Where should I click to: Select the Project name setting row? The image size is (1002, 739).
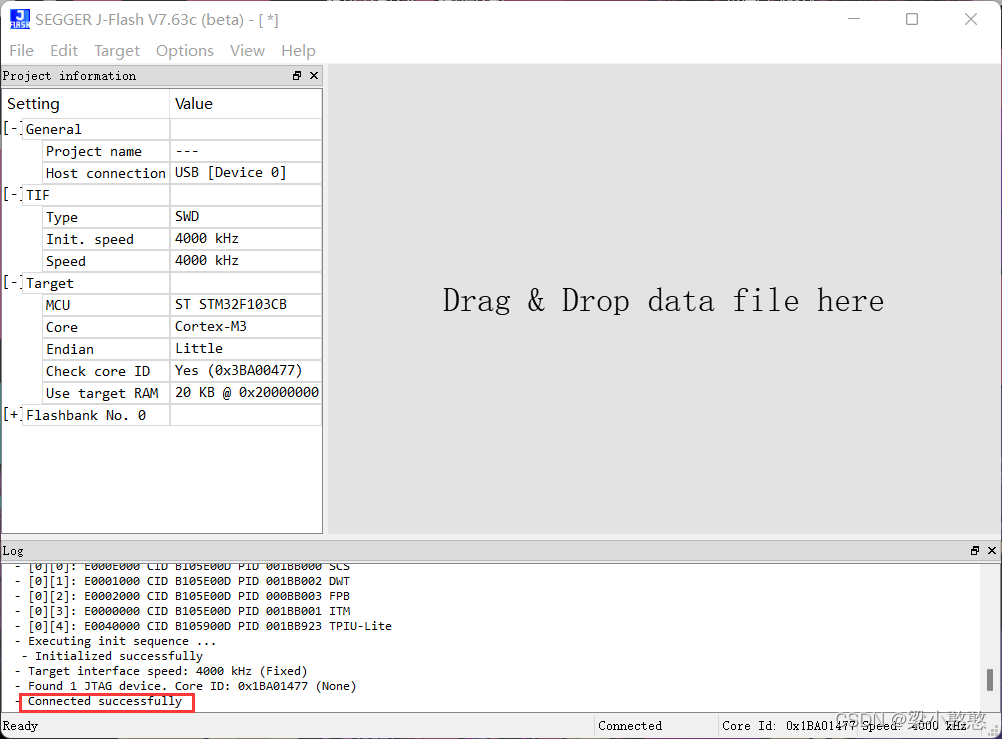coord(182,152)
